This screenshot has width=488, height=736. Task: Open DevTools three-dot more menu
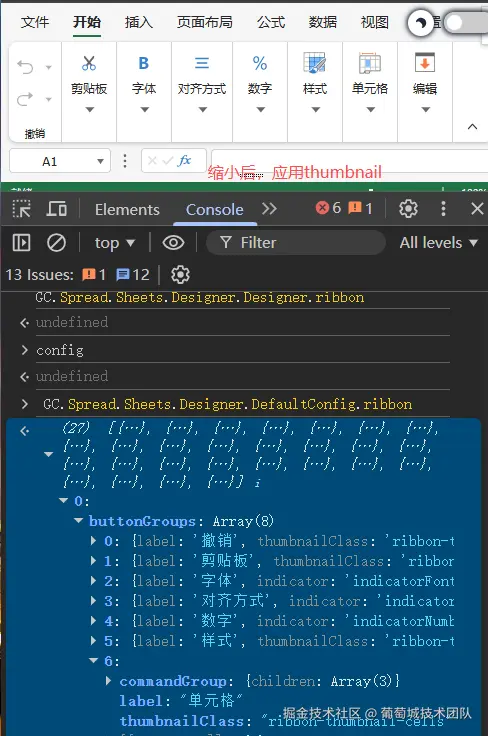tap(443, 208)
